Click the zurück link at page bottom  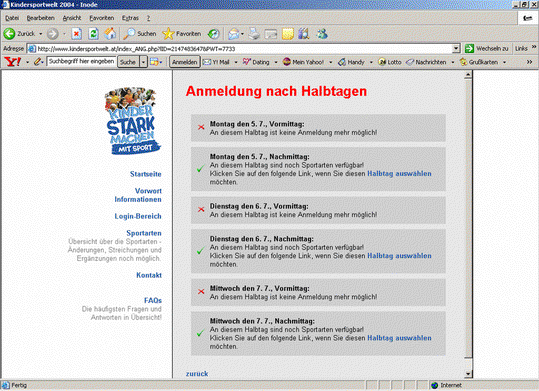[197, 374]
